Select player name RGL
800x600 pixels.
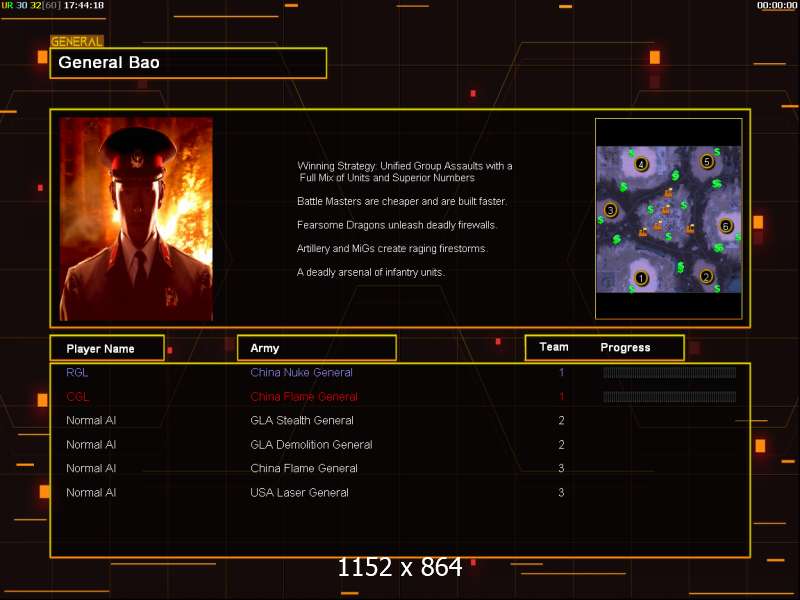[x=77, y=372]
